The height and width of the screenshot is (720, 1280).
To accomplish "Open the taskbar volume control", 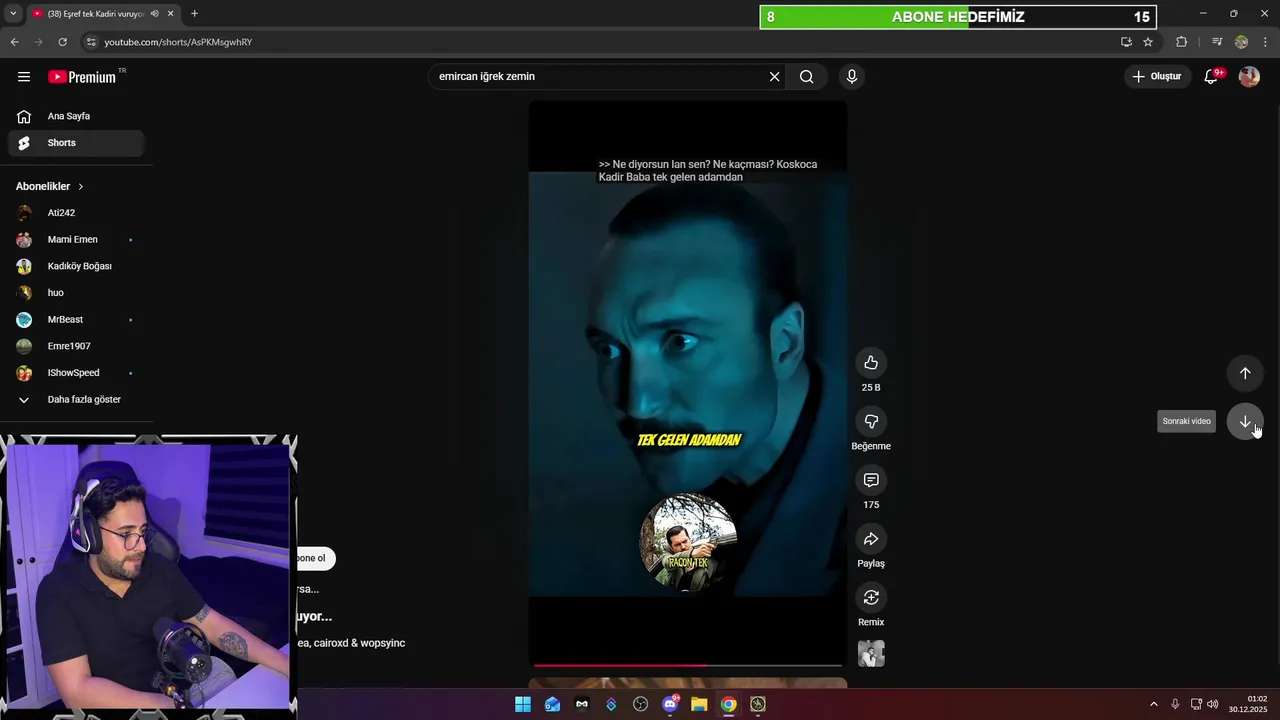I will [x=1212, y=704].
